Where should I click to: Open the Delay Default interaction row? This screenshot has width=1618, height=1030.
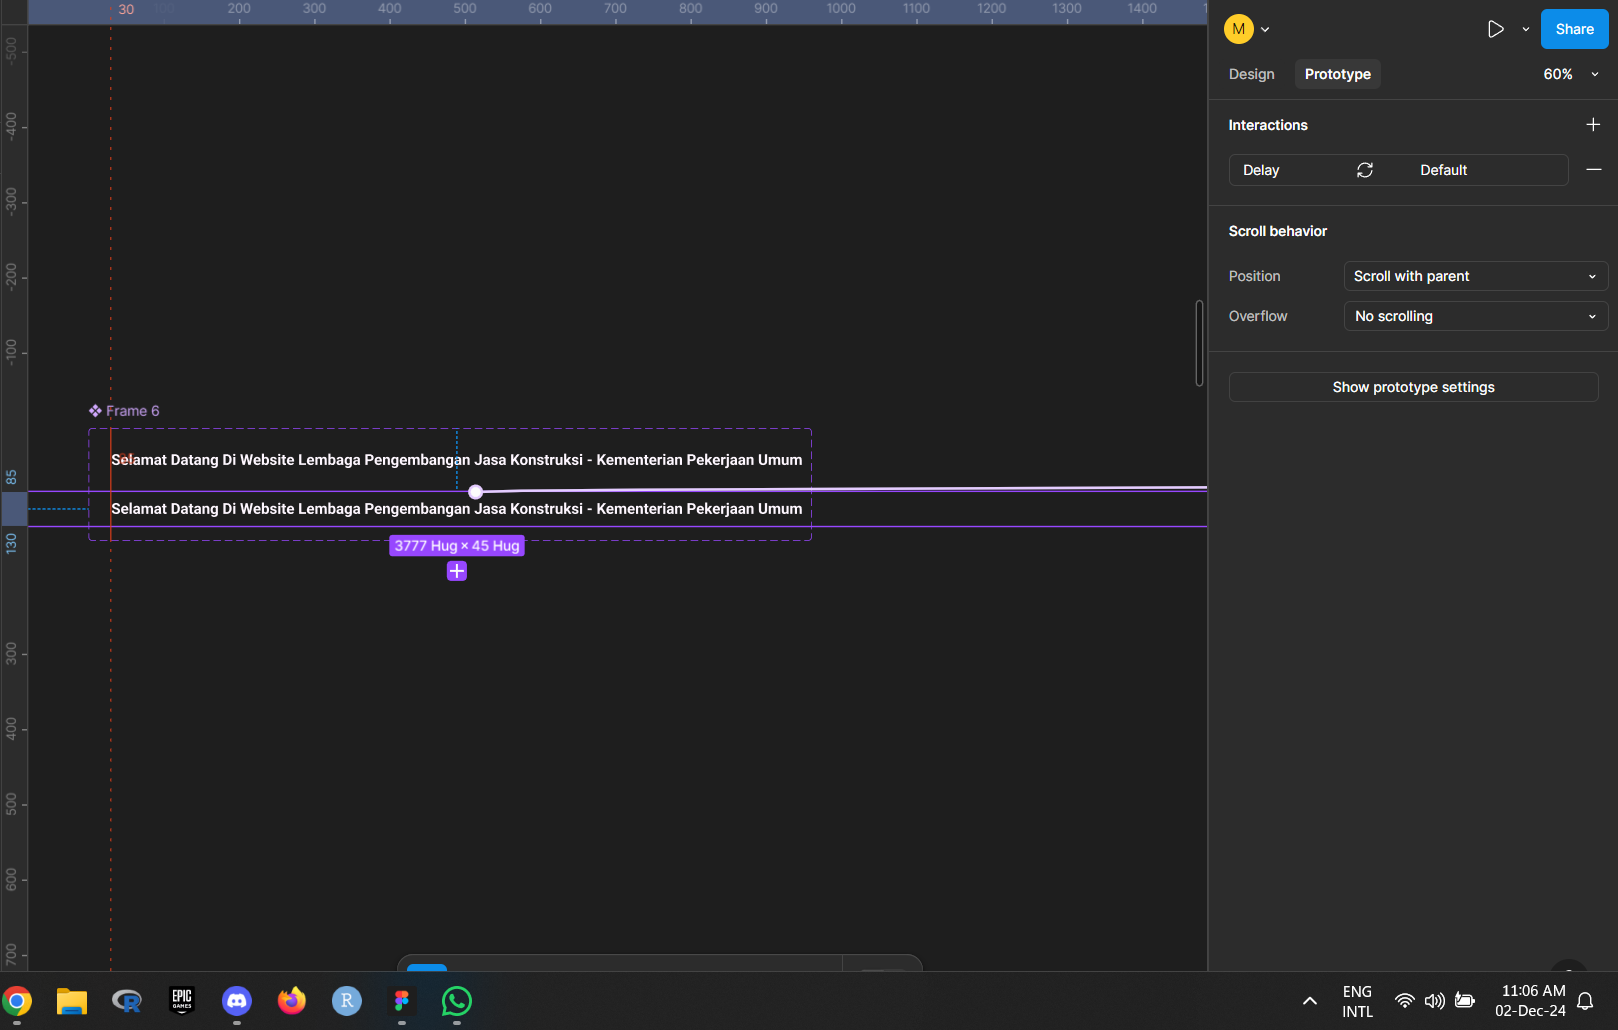click(x=1398, y=170)
